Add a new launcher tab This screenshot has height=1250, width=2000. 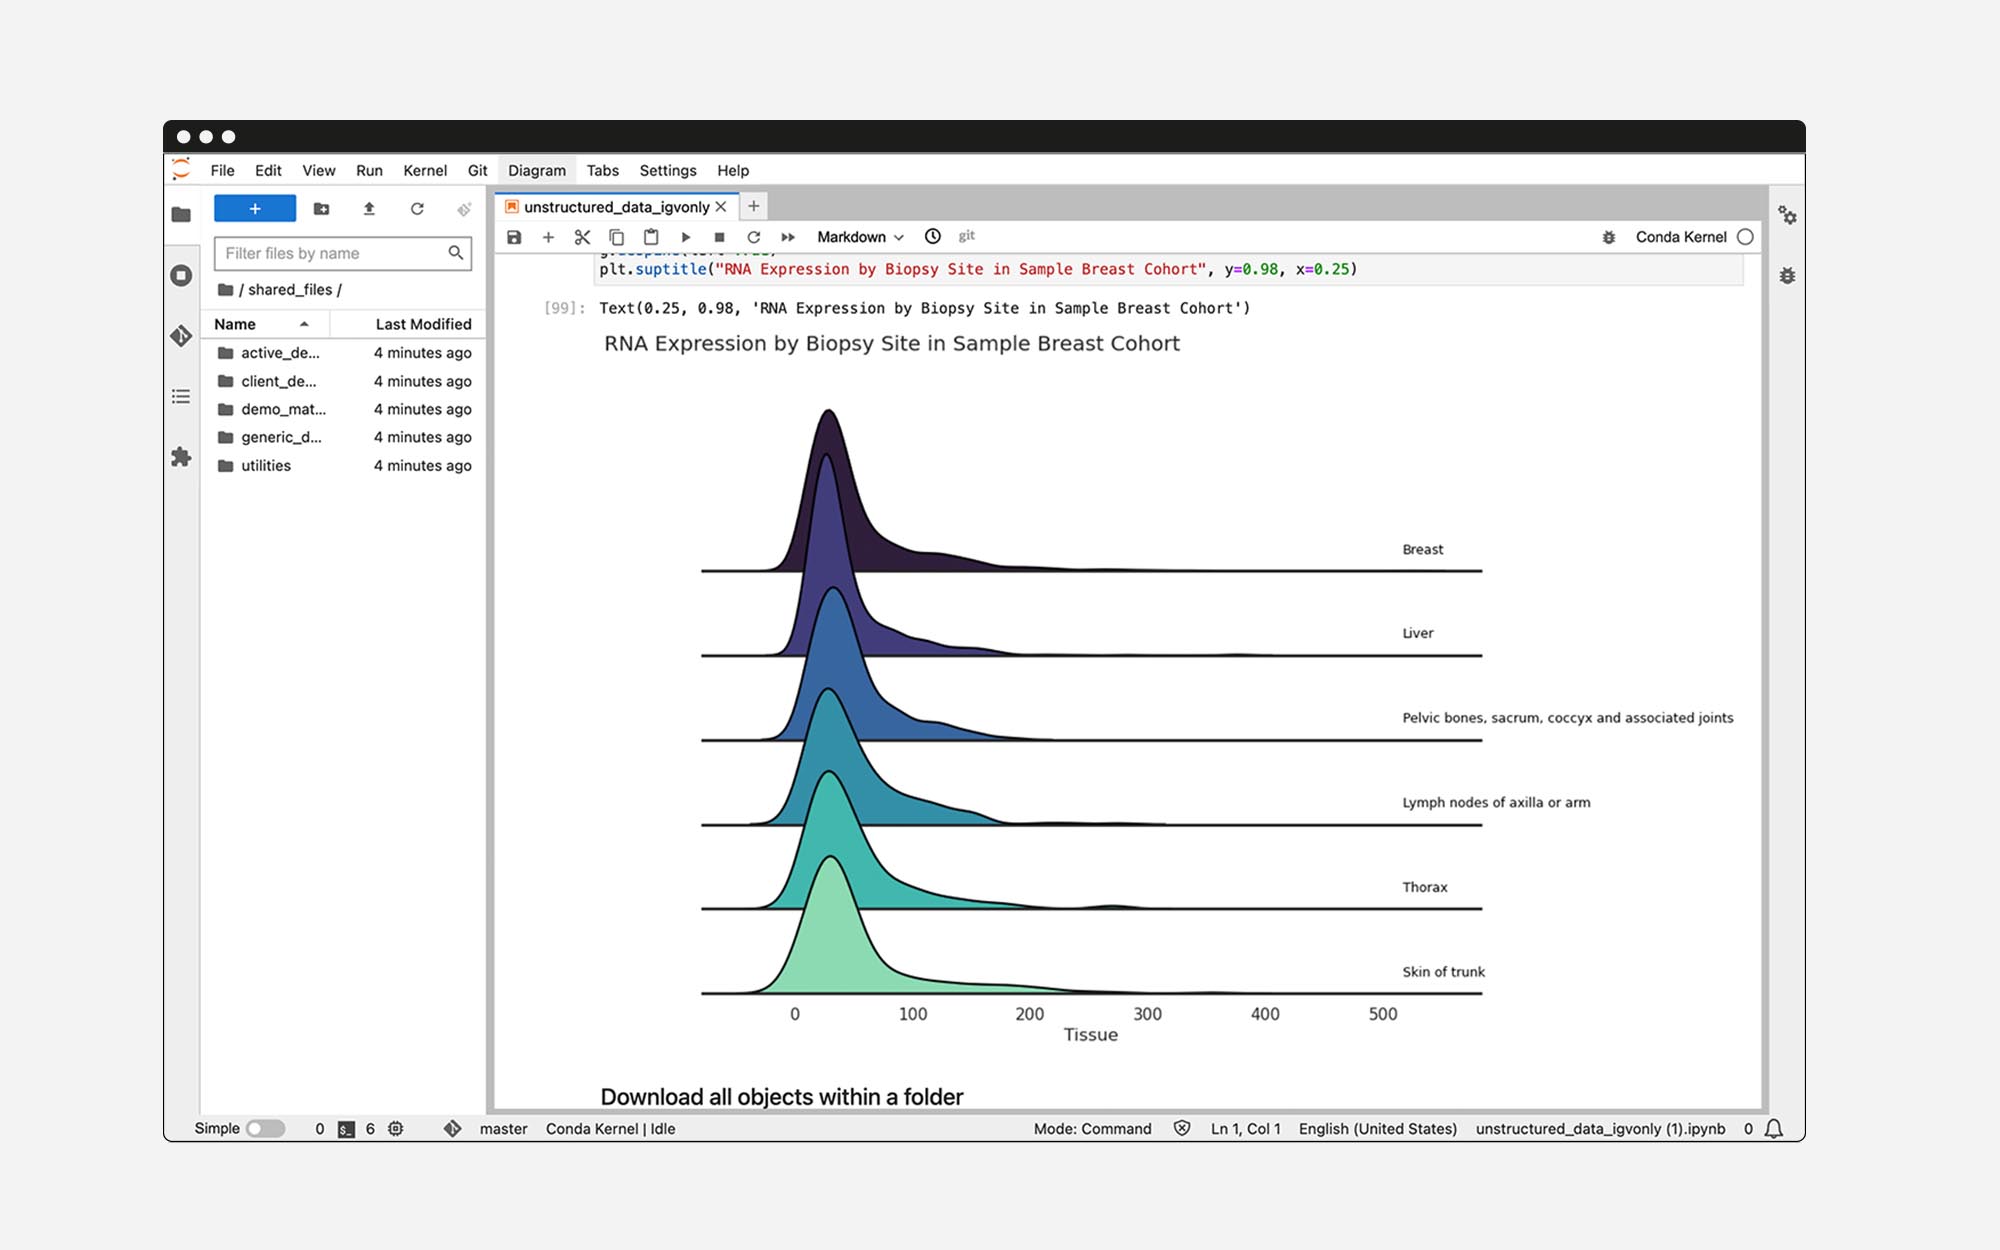click(x=754, y=206)
